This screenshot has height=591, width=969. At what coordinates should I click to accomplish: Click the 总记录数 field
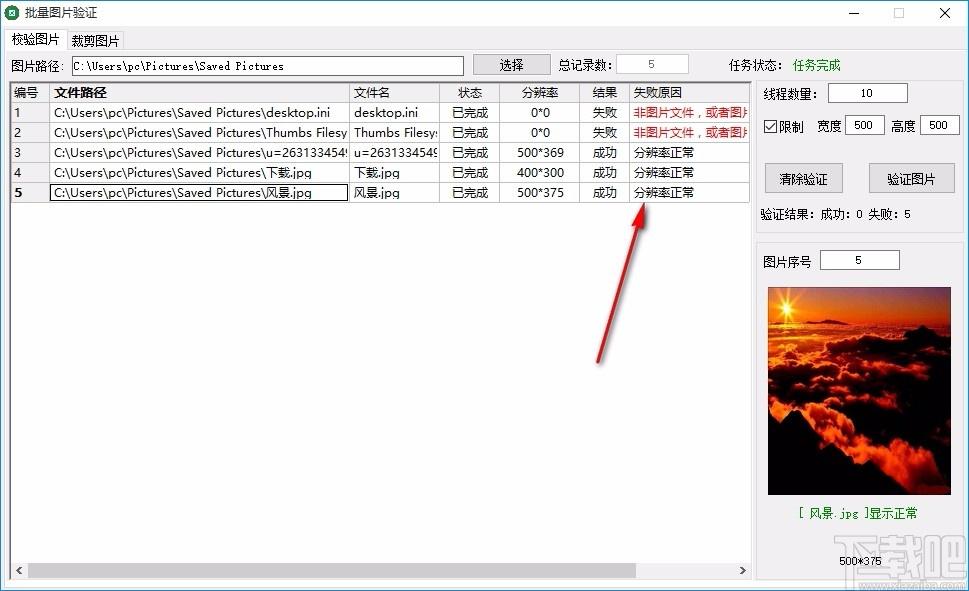pyautogui.click(x=652, y=64)
